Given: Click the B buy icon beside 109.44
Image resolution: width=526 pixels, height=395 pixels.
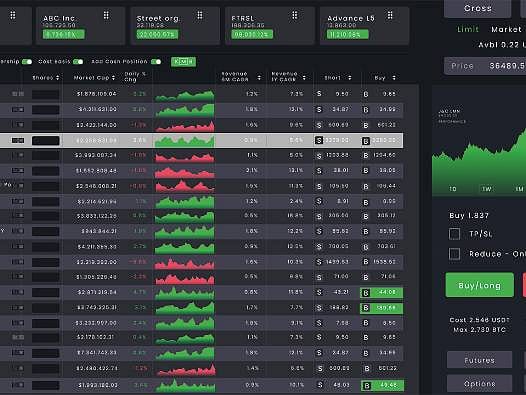Looking at the screenshot, I should (366, 187).
